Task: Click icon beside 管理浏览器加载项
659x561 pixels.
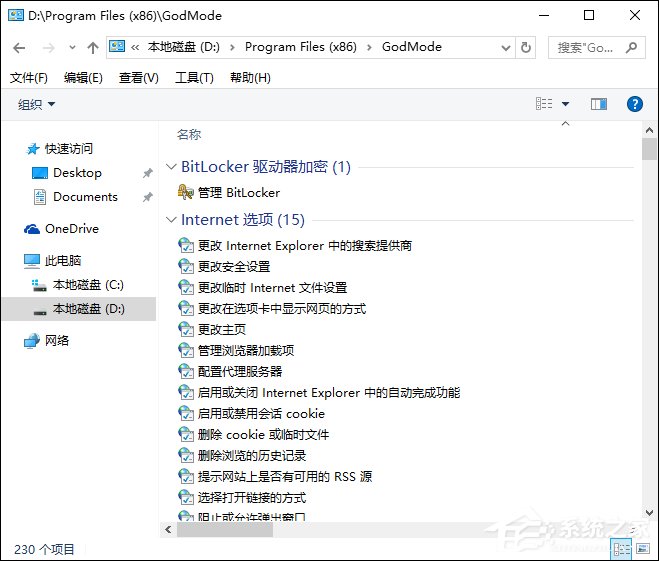Action: 185,350
